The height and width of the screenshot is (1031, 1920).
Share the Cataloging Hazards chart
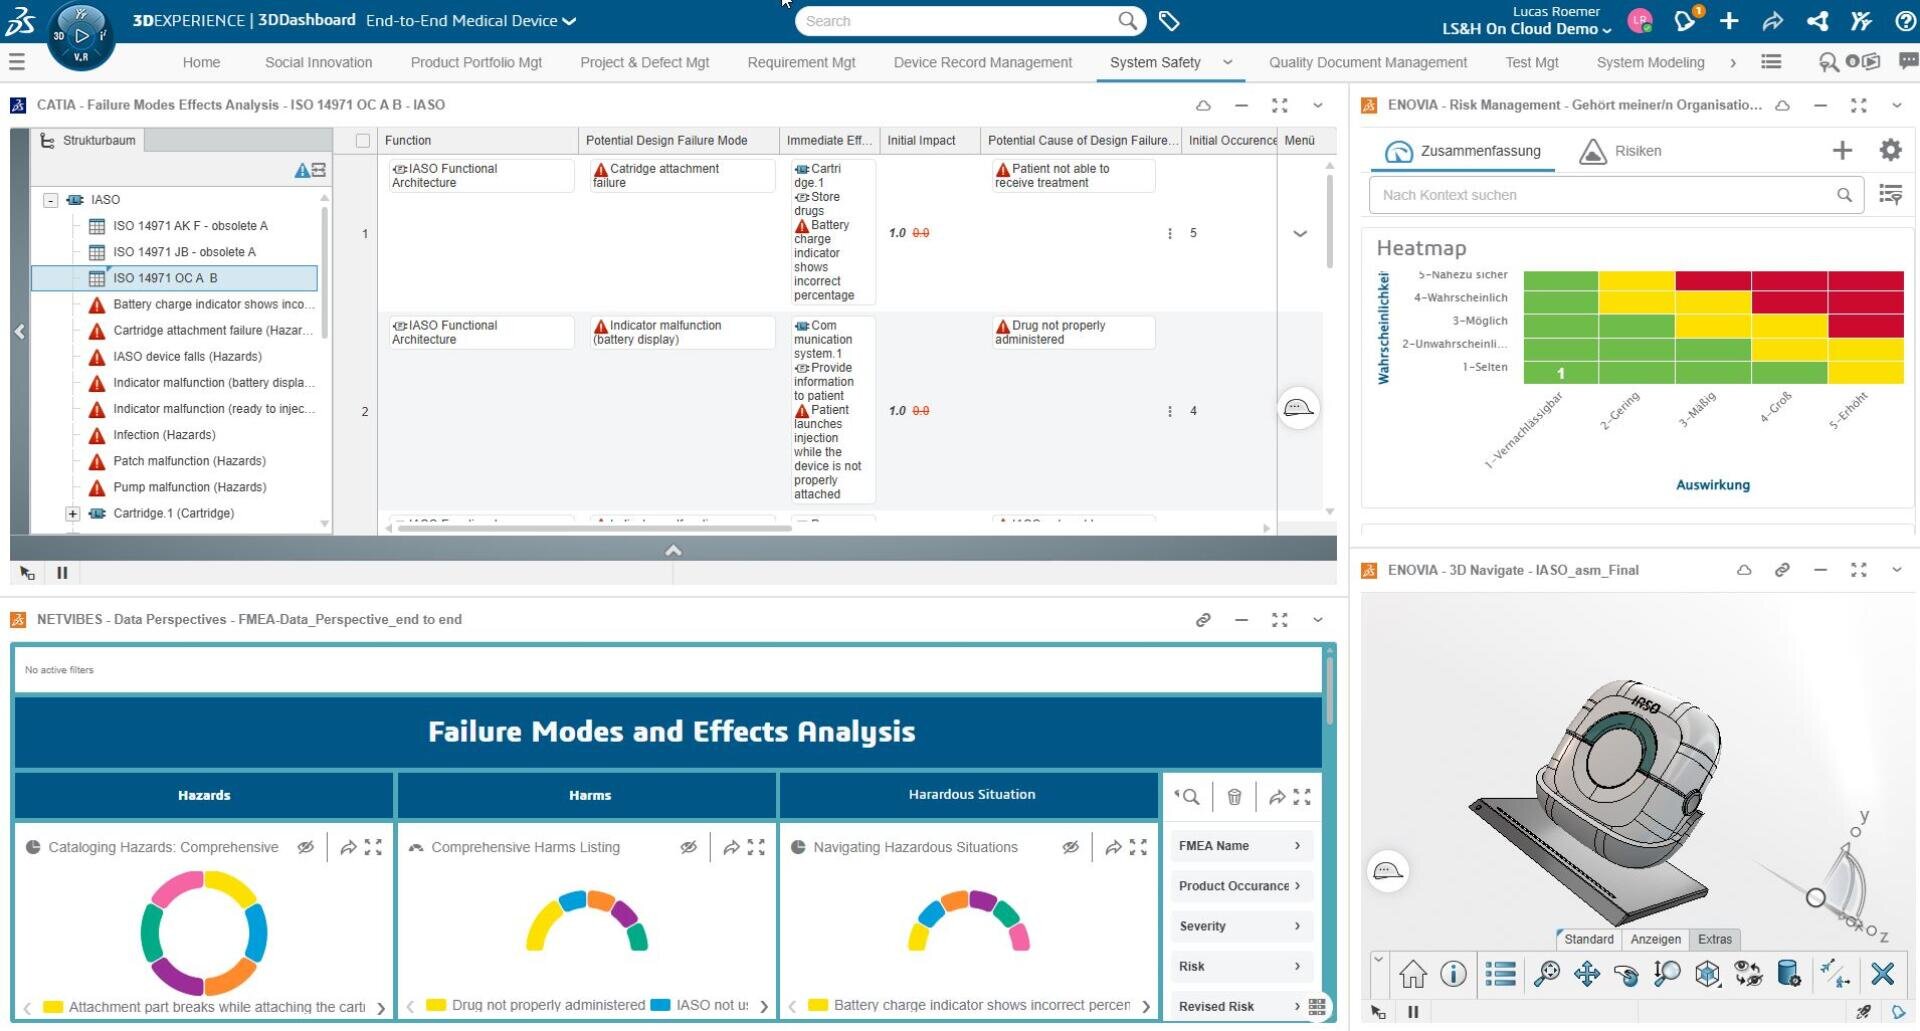pos(348,848)
